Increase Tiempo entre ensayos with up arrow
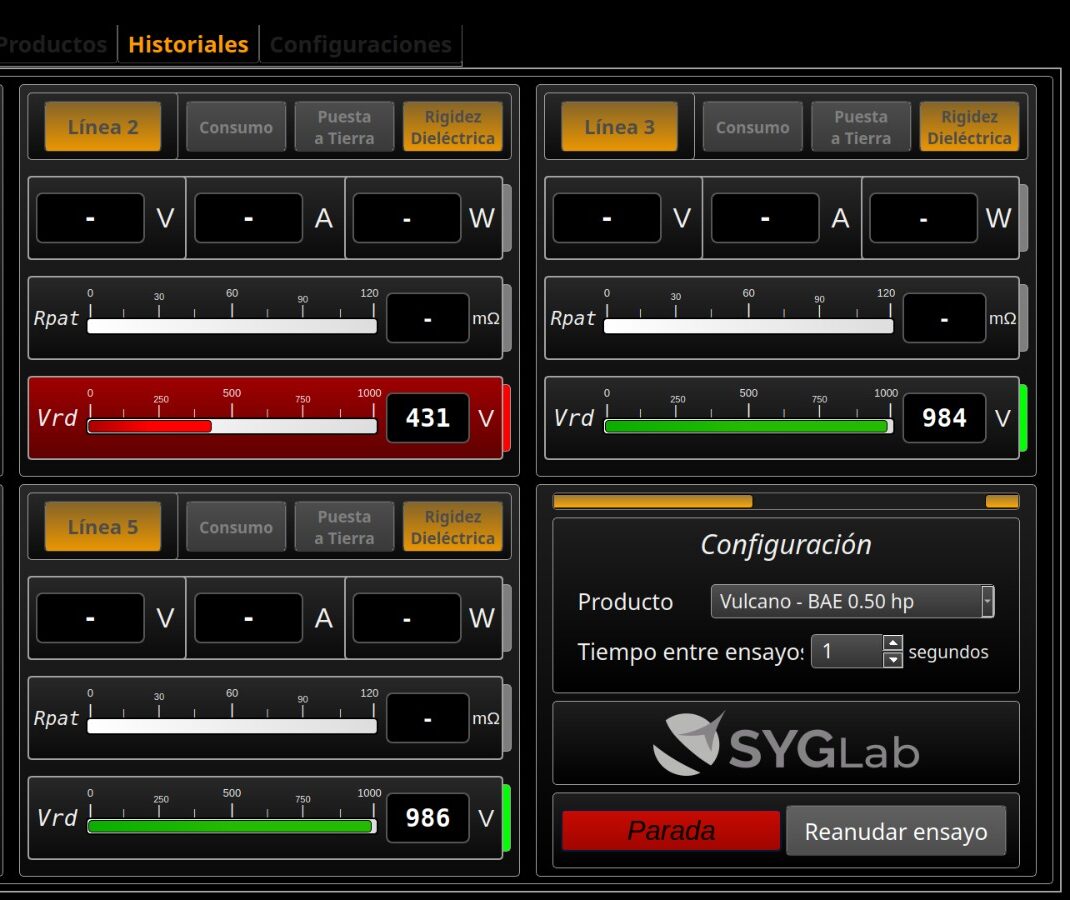This screenshot has height=900, width=1070. tap(893, 643)
